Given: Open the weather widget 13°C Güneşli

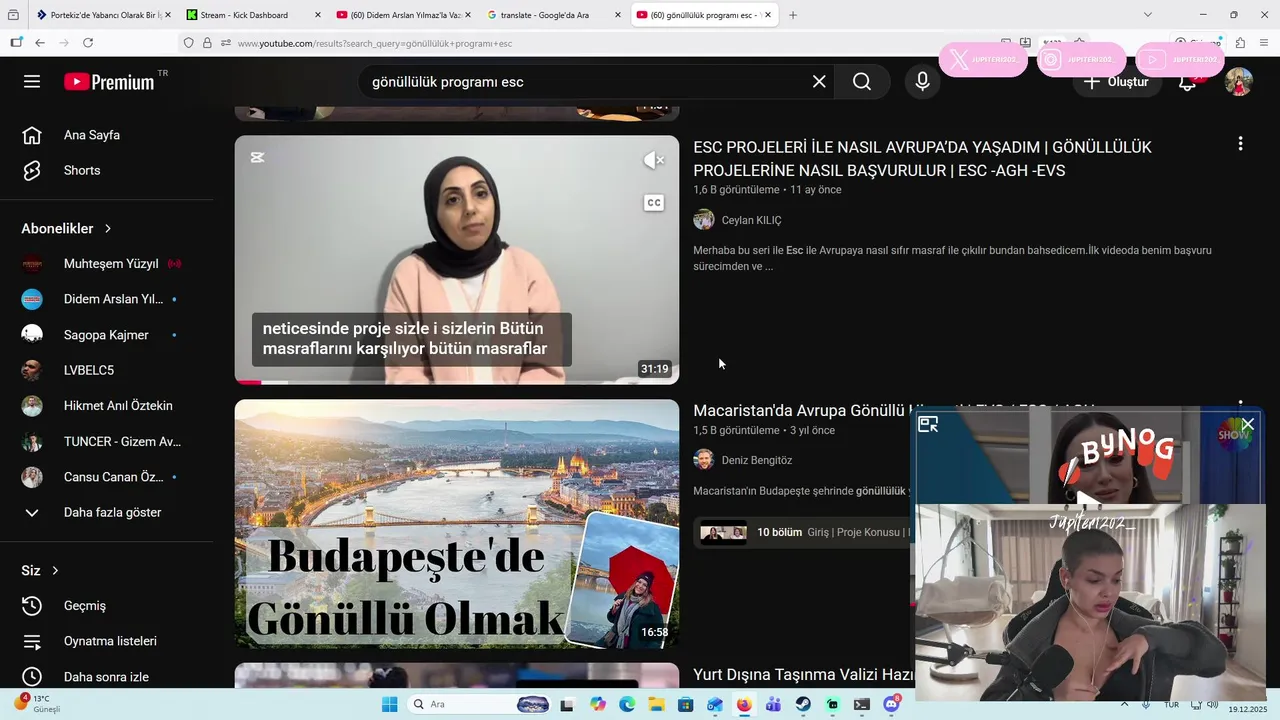Looking at the screenshot, I should [x=38, y=704].
